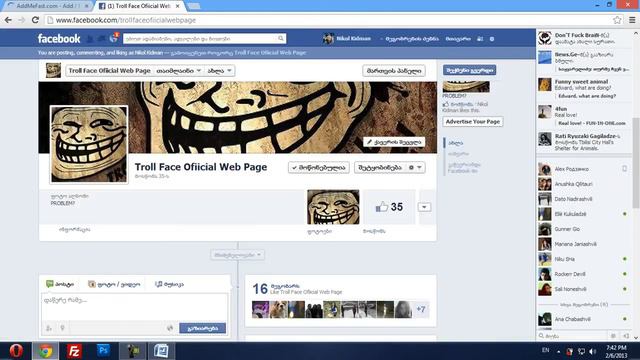Expand arrow next to the 35 likes box
Image resolution: width=640 pixels, height=360 pixels.
coord(424,207)
